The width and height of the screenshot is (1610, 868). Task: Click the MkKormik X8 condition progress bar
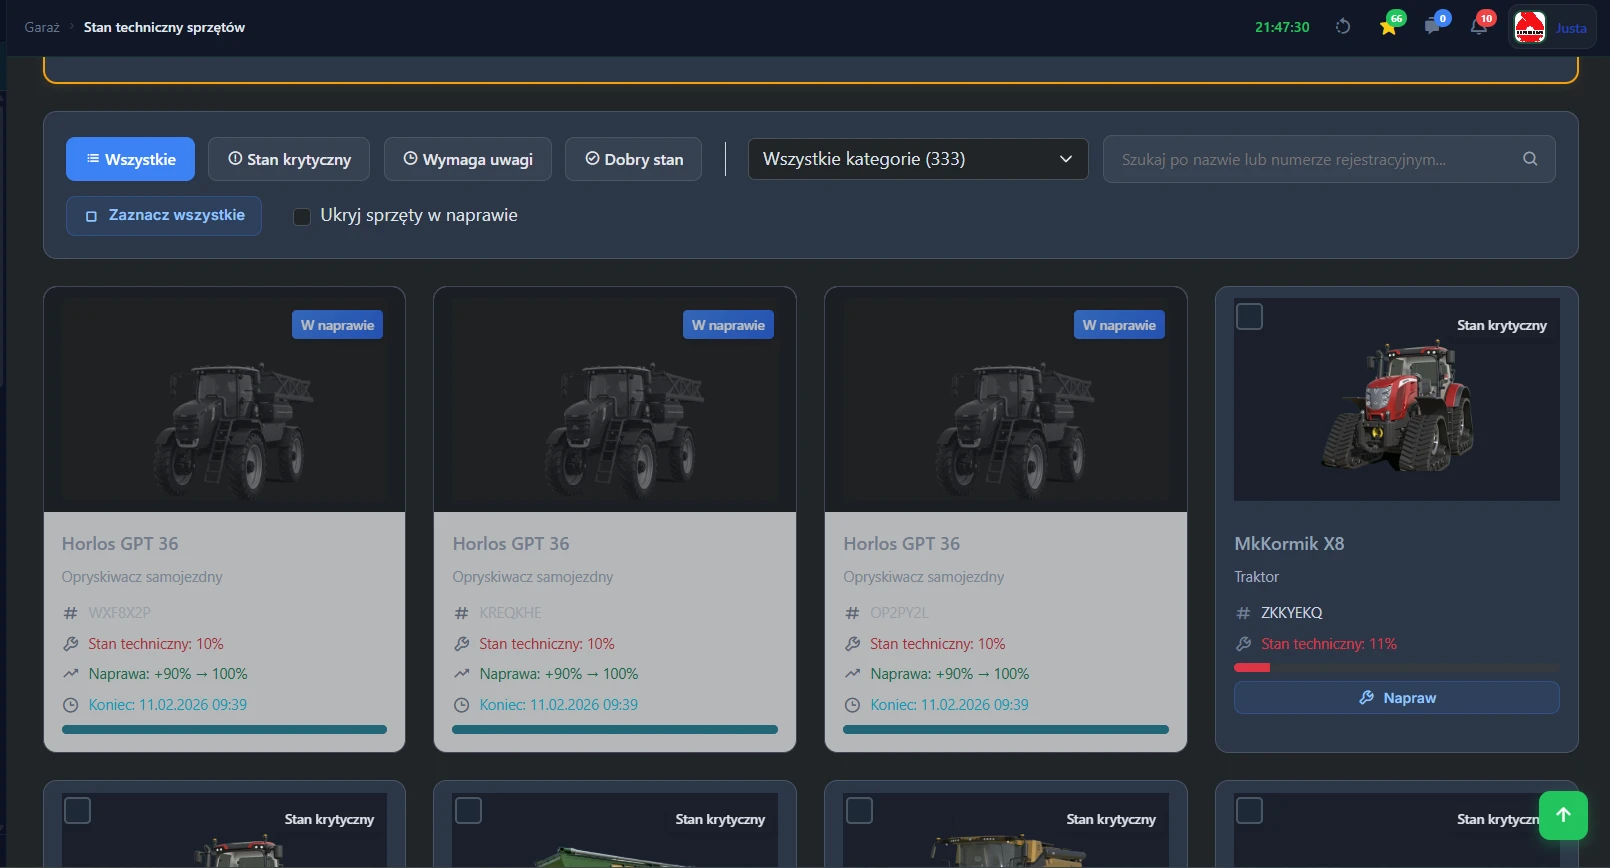(x=1397, y=667)
